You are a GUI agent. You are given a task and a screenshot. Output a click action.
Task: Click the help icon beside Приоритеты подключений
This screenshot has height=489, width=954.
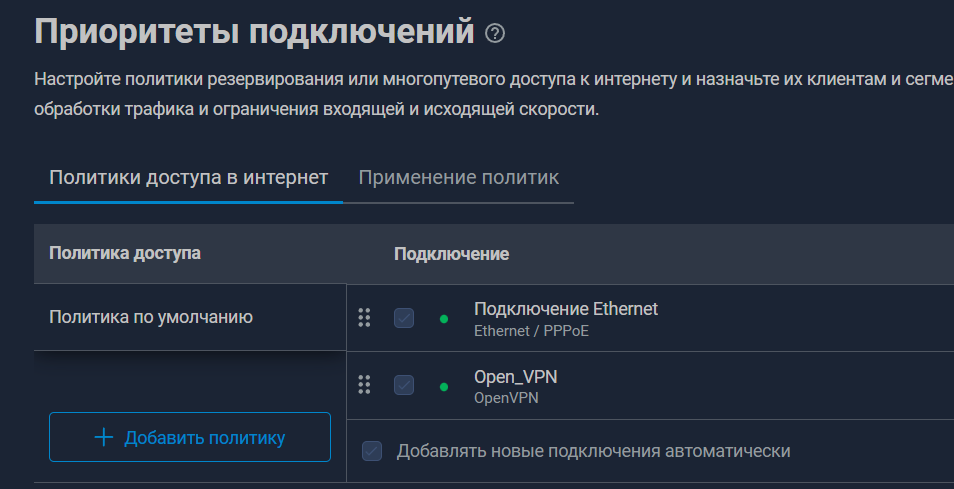(x=495, y=34)
